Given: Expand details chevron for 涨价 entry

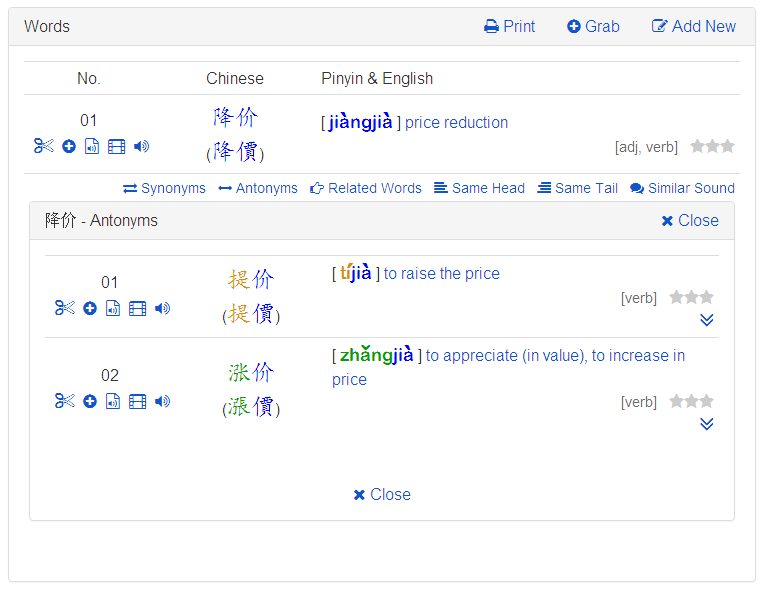Looking at the screenshot, I should [x=707, y=424].
